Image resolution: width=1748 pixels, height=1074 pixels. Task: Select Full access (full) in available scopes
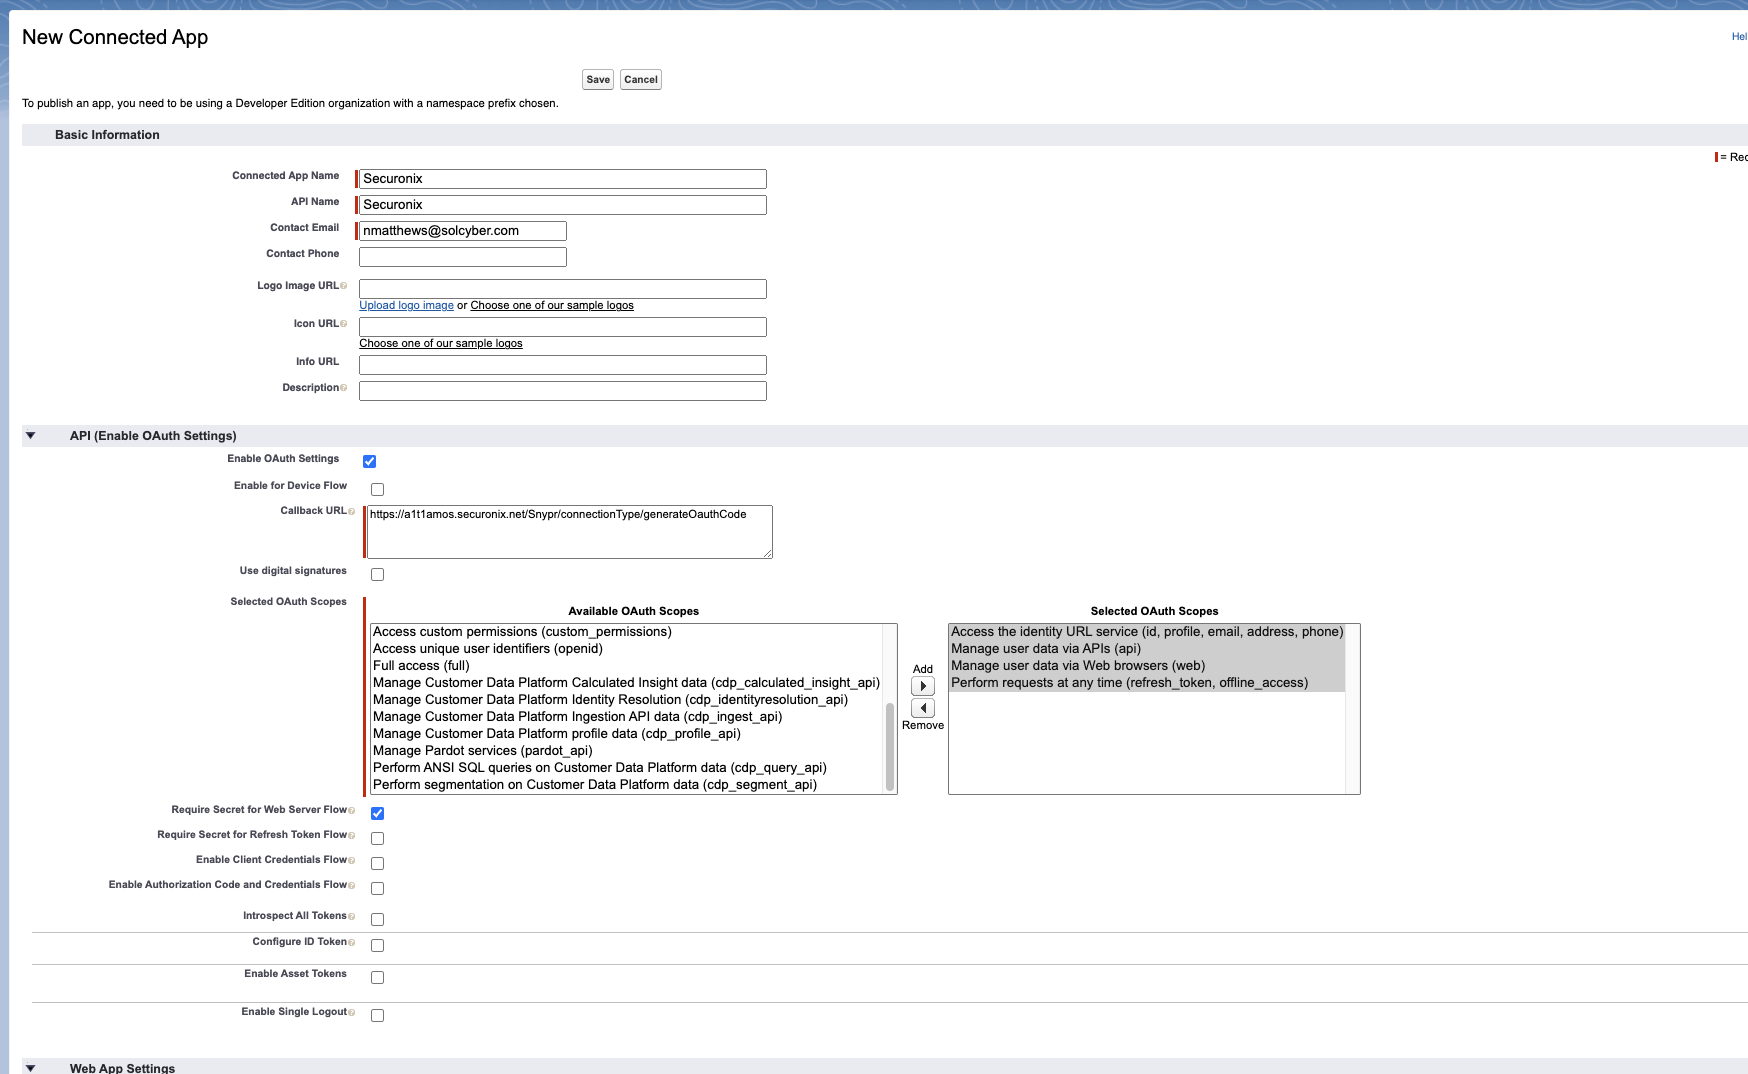[x=421, y=666]
